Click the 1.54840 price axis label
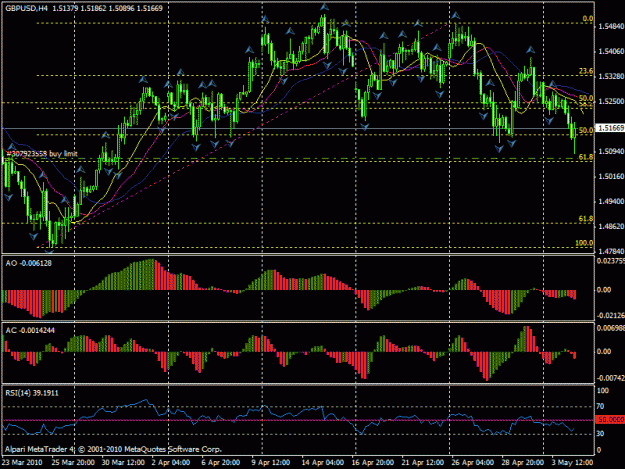The height and width of the screenshot is (469, 625). tap(611, 26)
